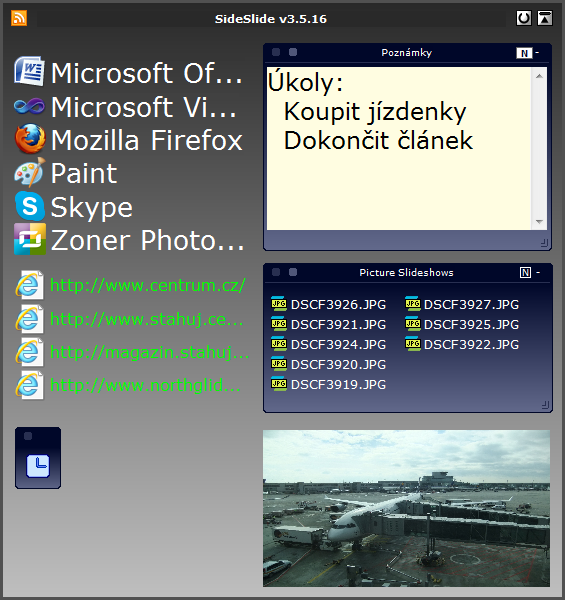The image size is (565, 600).
Task: Toggle the N button in Picture Slideshows header
Action: pos(526,272)
